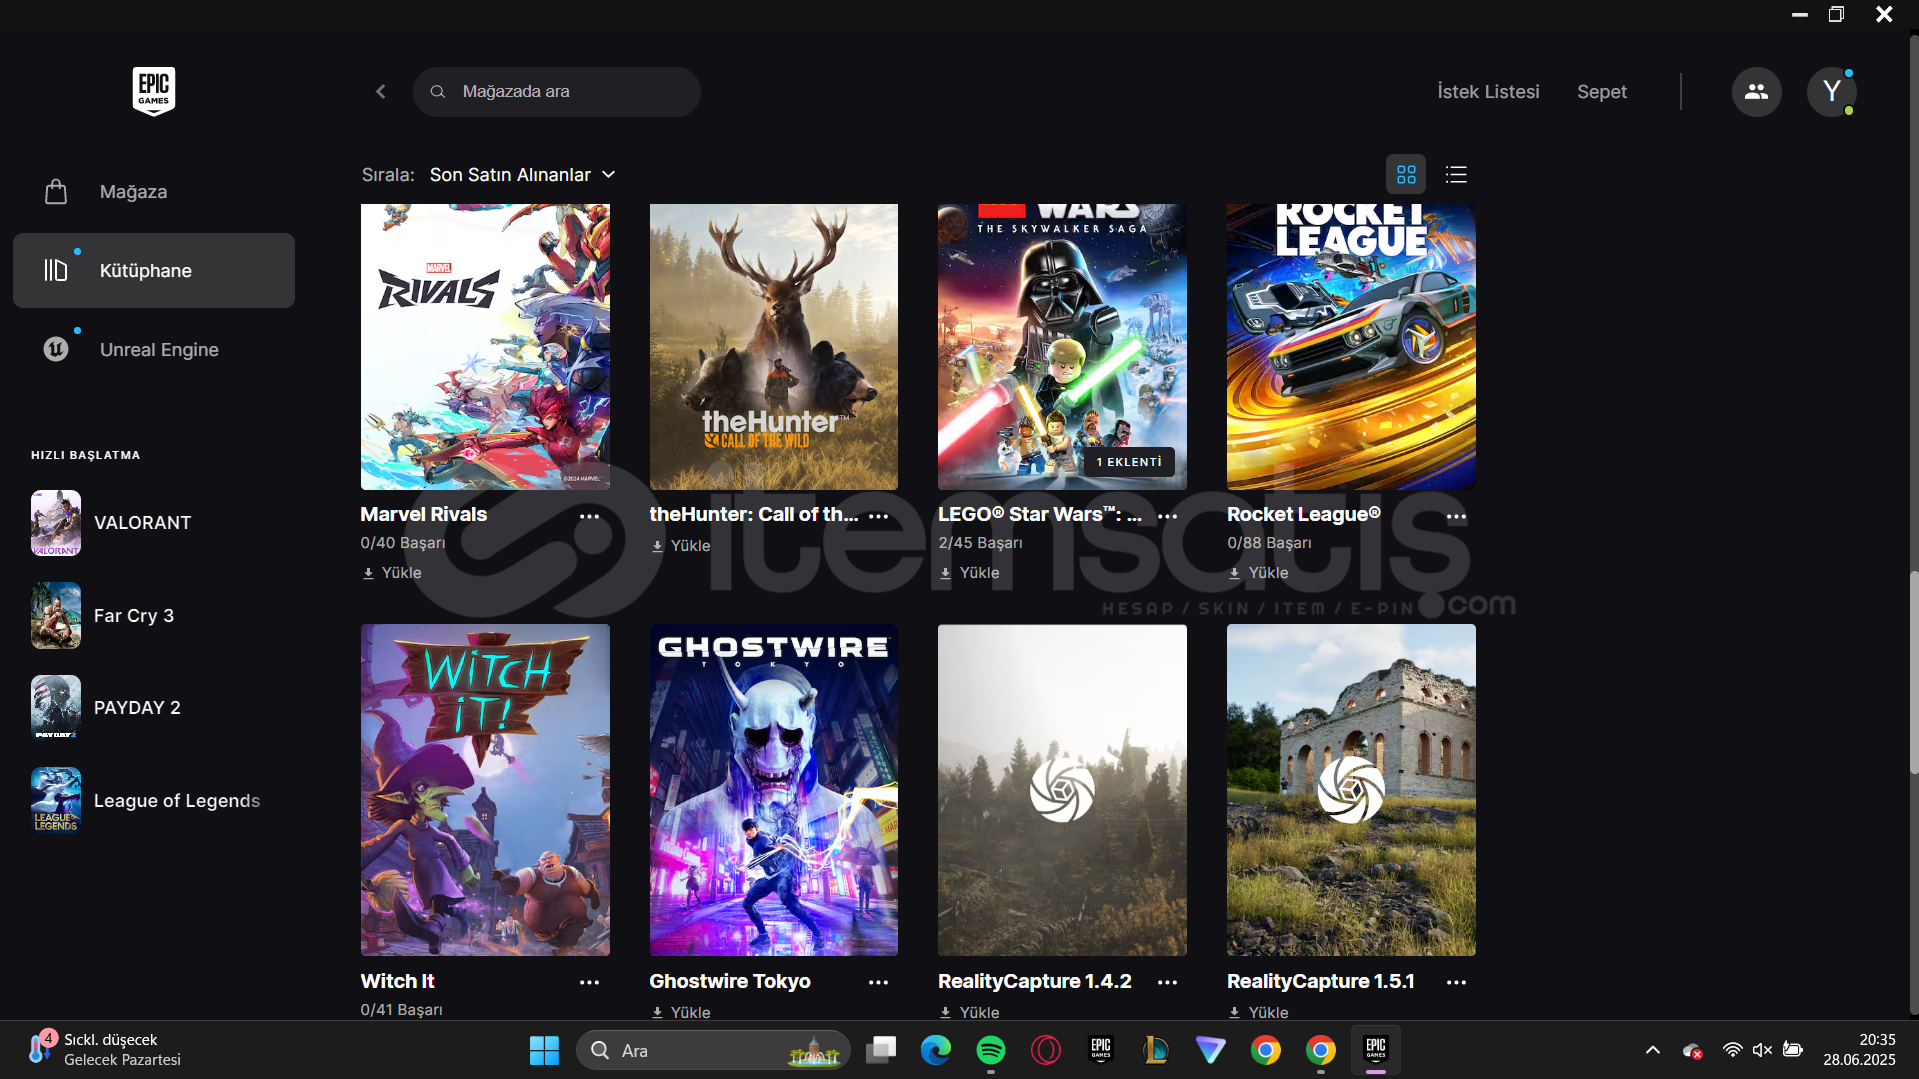This screenshot has width=1919, height=1079.
Task: Switch to list view
Action: tap(1456, 174)
